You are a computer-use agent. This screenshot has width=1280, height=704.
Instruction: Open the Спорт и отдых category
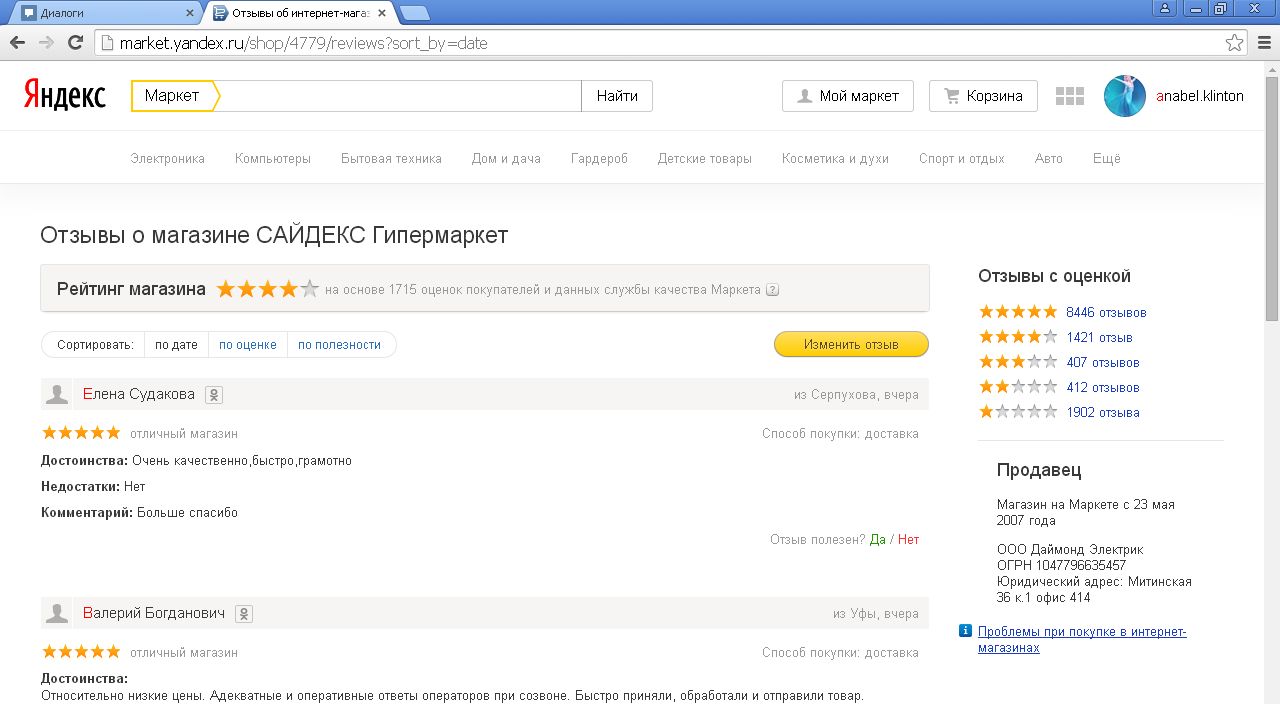(x=962, y=158)
